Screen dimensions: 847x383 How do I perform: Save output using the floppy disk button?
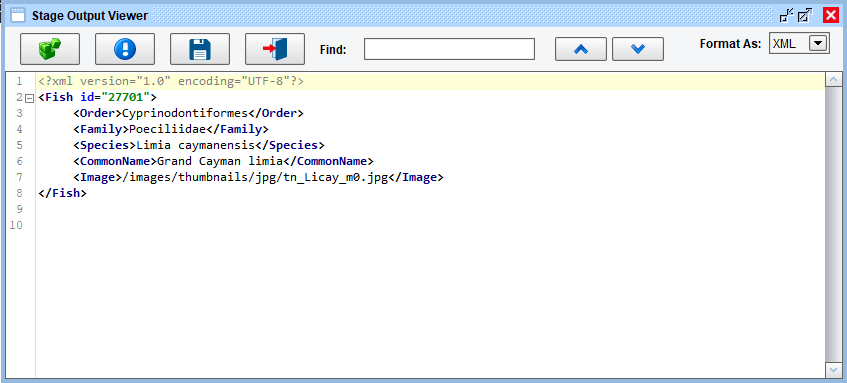click(200, 49)
